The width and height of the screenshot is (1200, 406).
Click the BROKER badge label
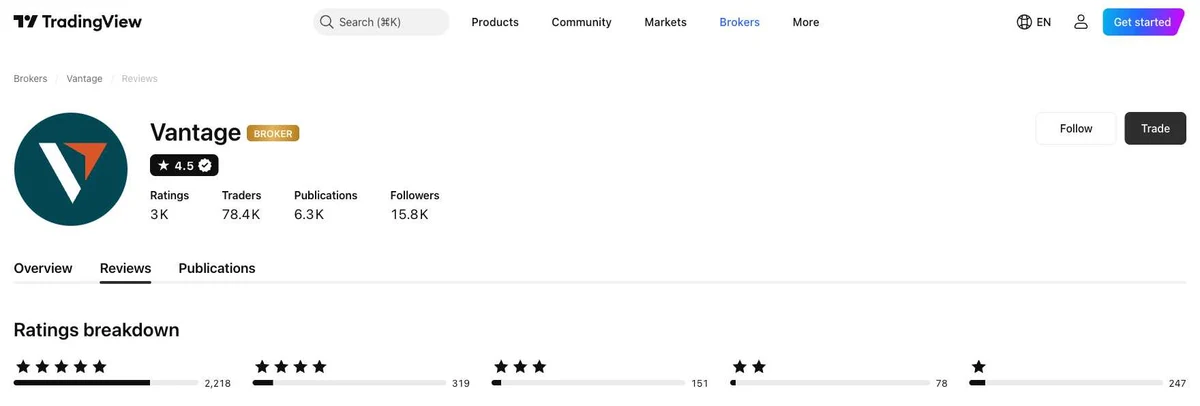coord(273,133)
